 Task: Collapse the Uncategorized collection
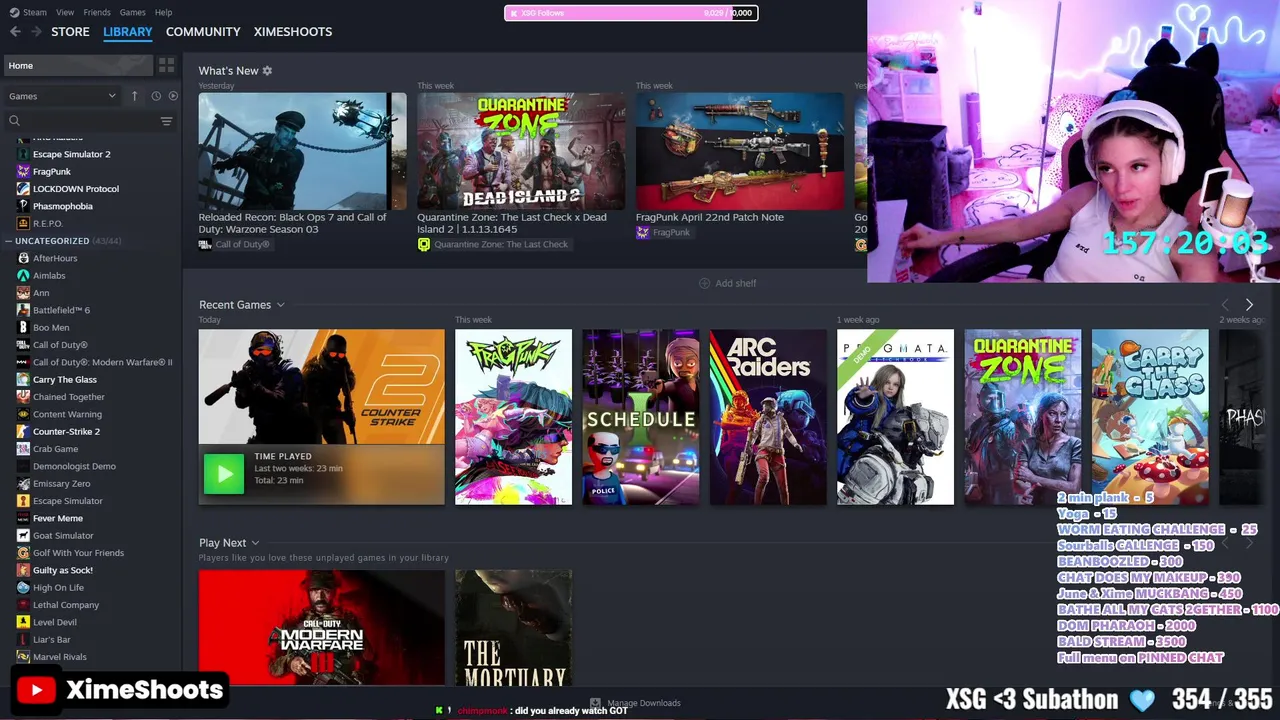coord(8,241)
